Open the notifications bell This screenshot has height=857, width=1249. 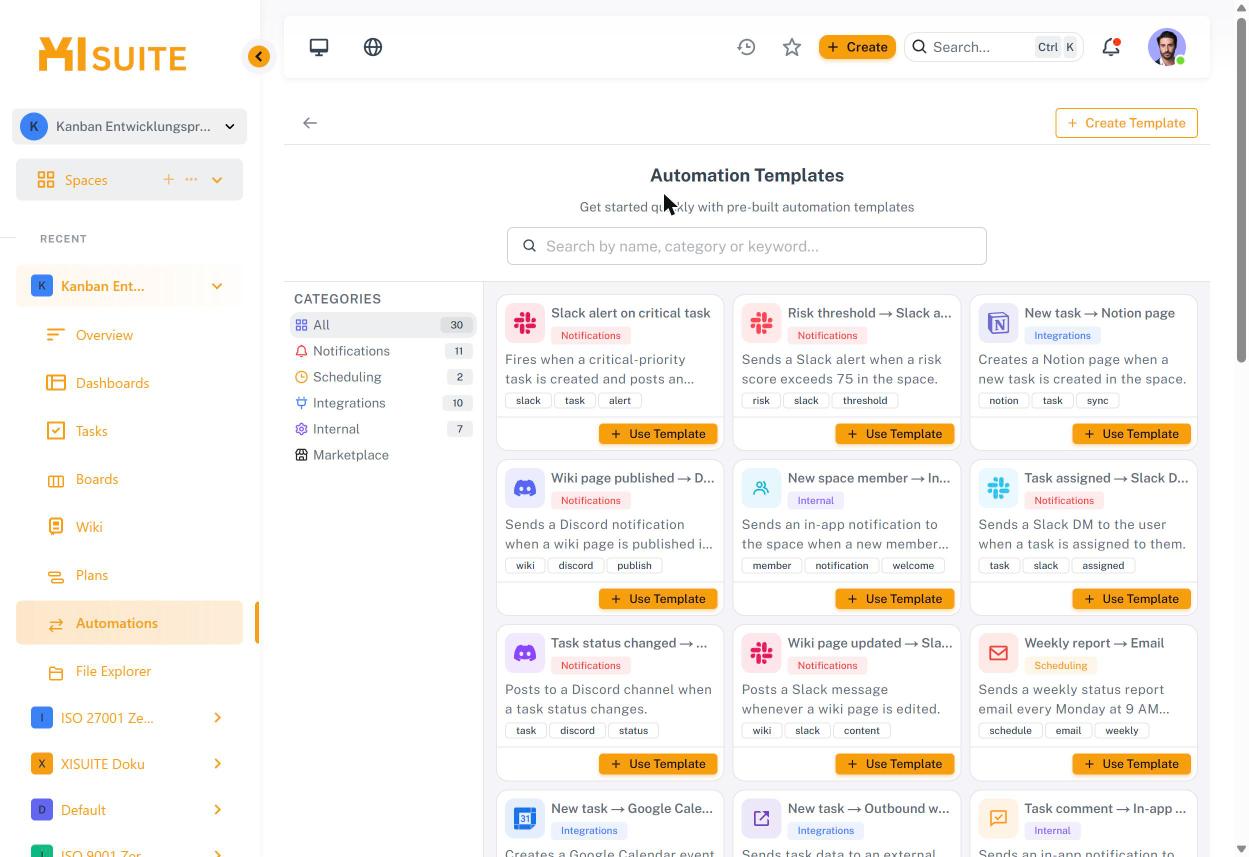pyautogui.click(x=1111, y=47)
